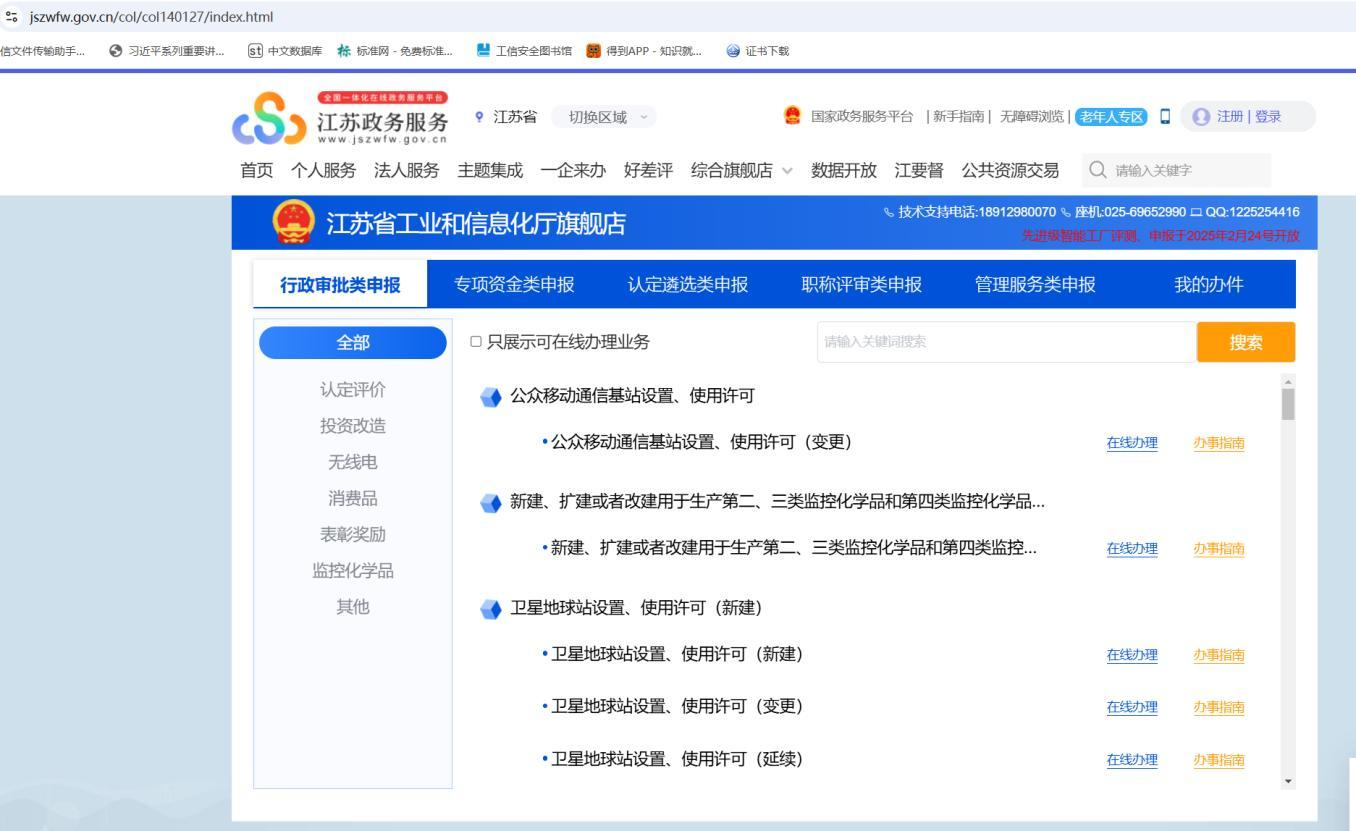Expand the 综合旗舰店 menu chevron
This screenshot has height=831, width=1356.
(x=786, y=171)
